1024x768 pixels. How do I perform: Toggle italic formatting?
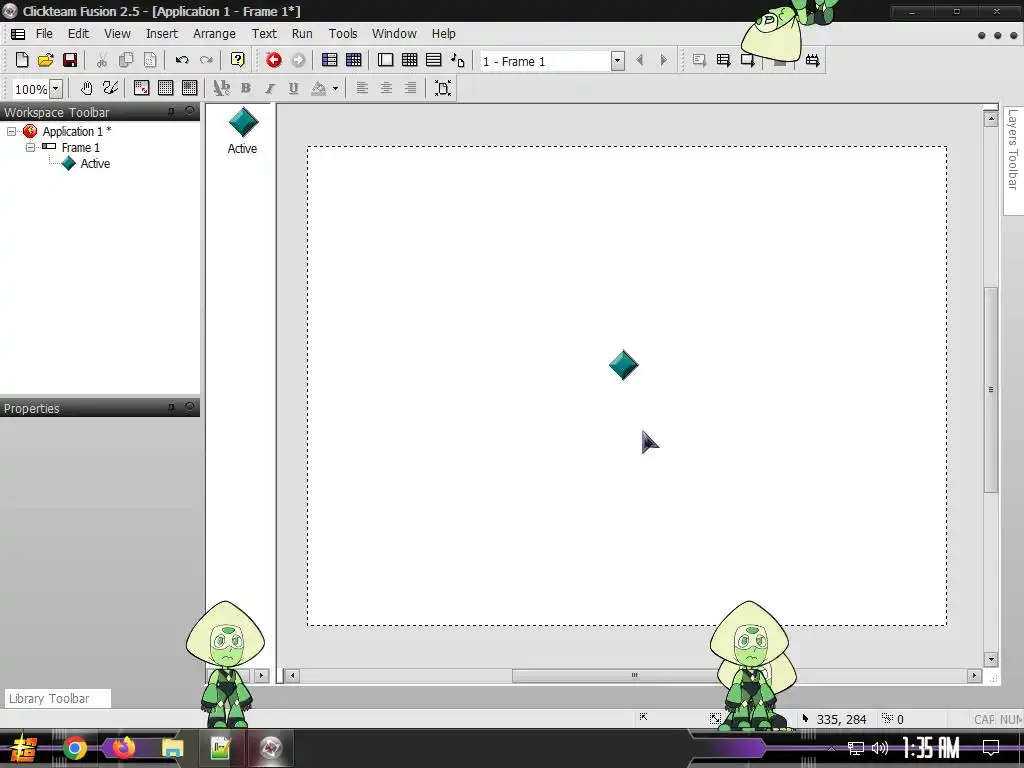270,88
